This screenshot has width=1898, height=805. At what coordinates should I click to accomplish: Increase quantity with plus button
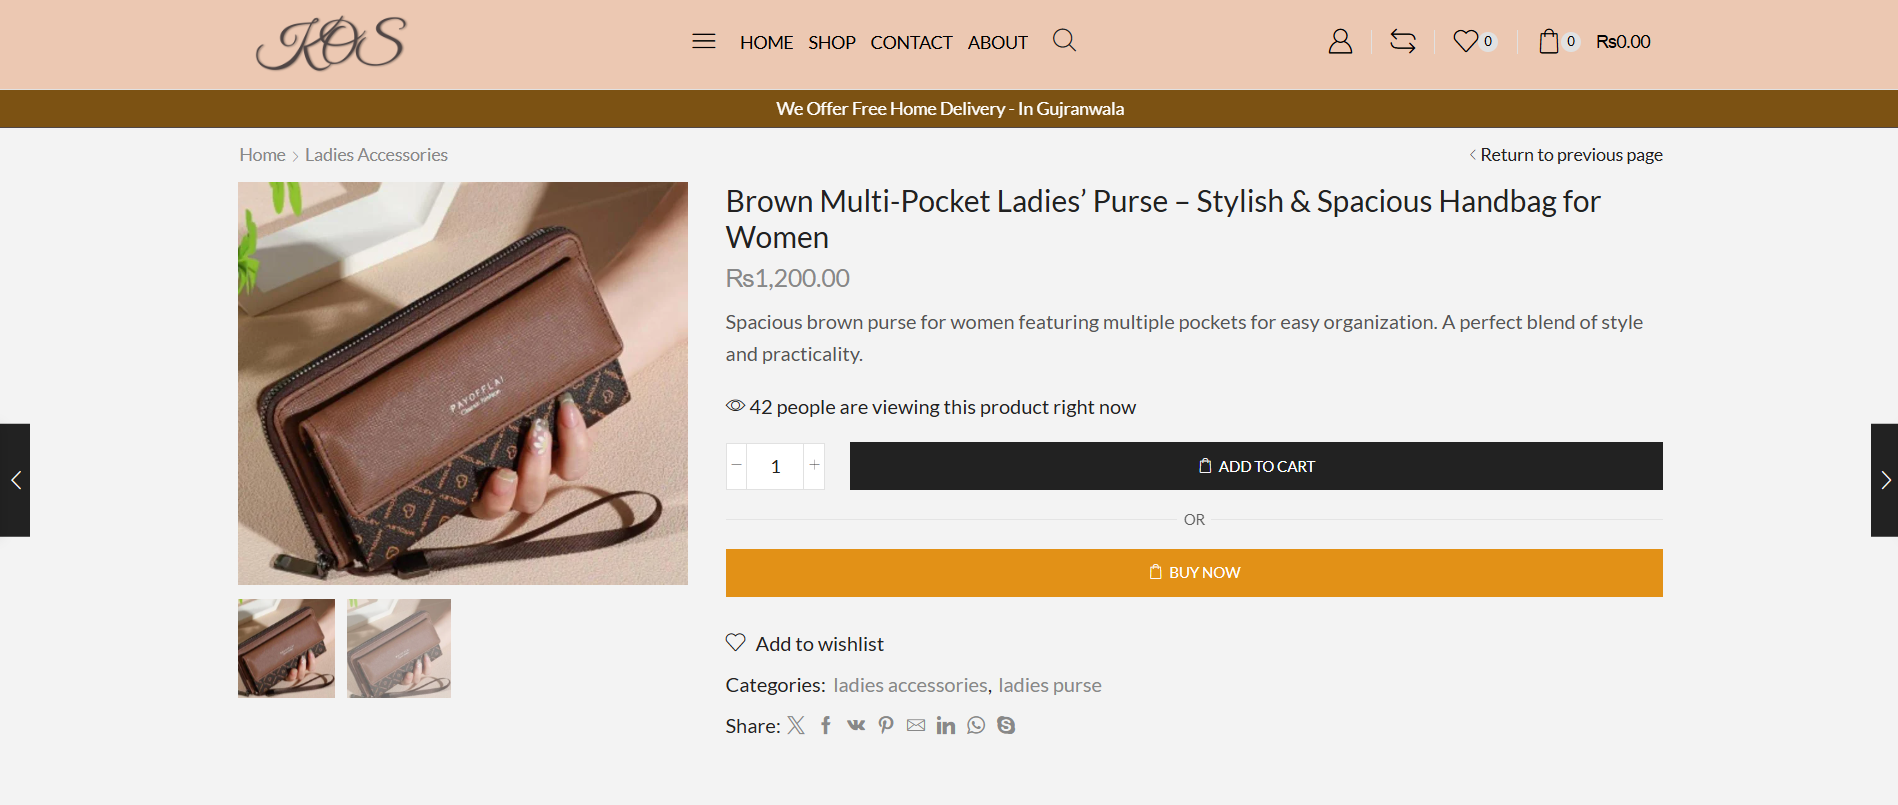click(815, 465)
